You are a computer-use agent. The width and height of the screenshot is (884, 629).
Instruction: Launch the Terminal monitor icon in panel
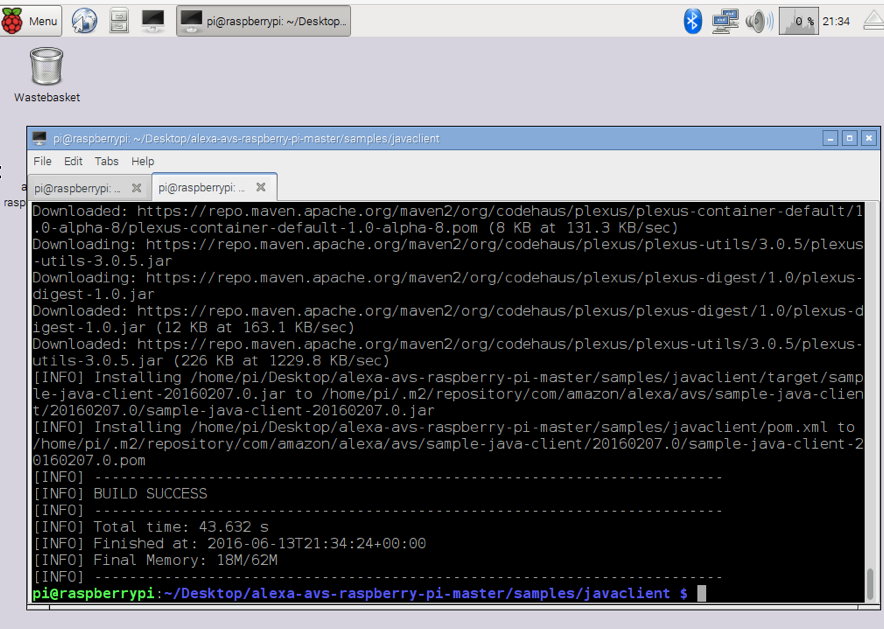pos(153,21)
